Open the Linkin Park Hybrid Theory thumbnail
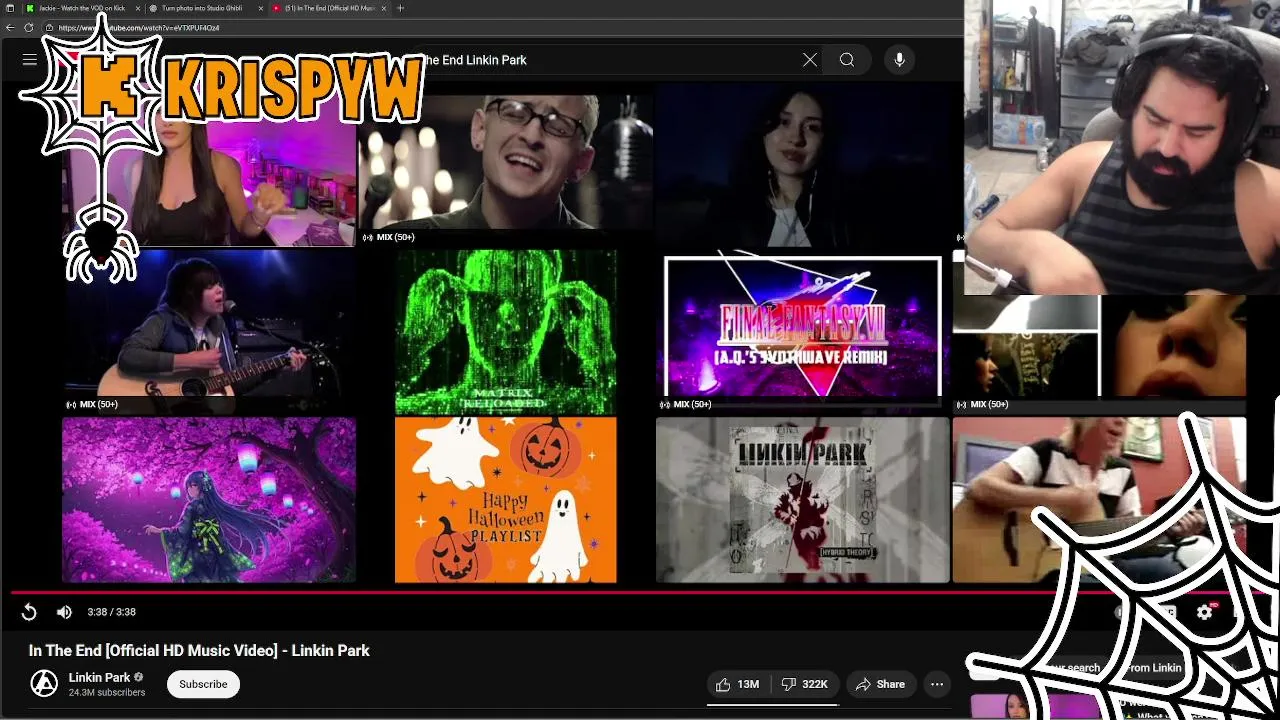 pos(802,500)
